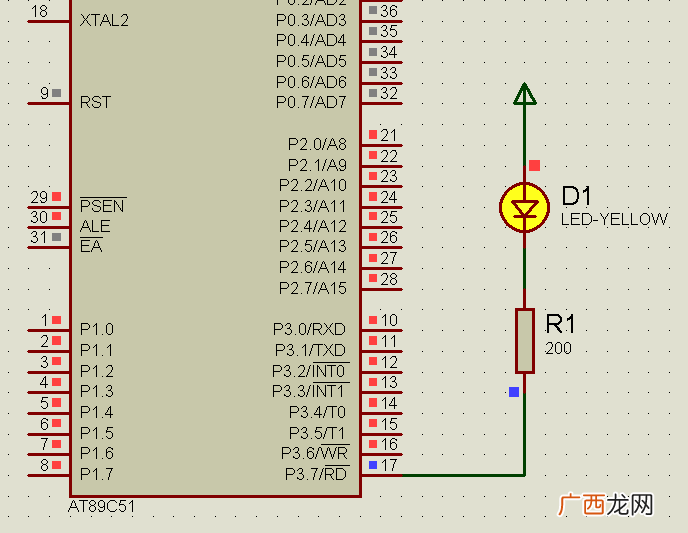
Task: Click the P2.3/A11 pin label
Action: (313, 206)
